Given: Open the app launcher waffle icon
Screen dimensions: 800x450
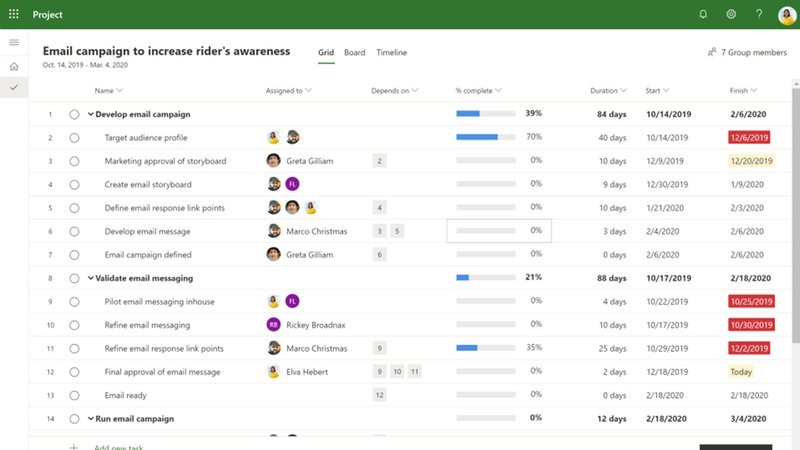Looking at the screenshot, I should (14, 15).
